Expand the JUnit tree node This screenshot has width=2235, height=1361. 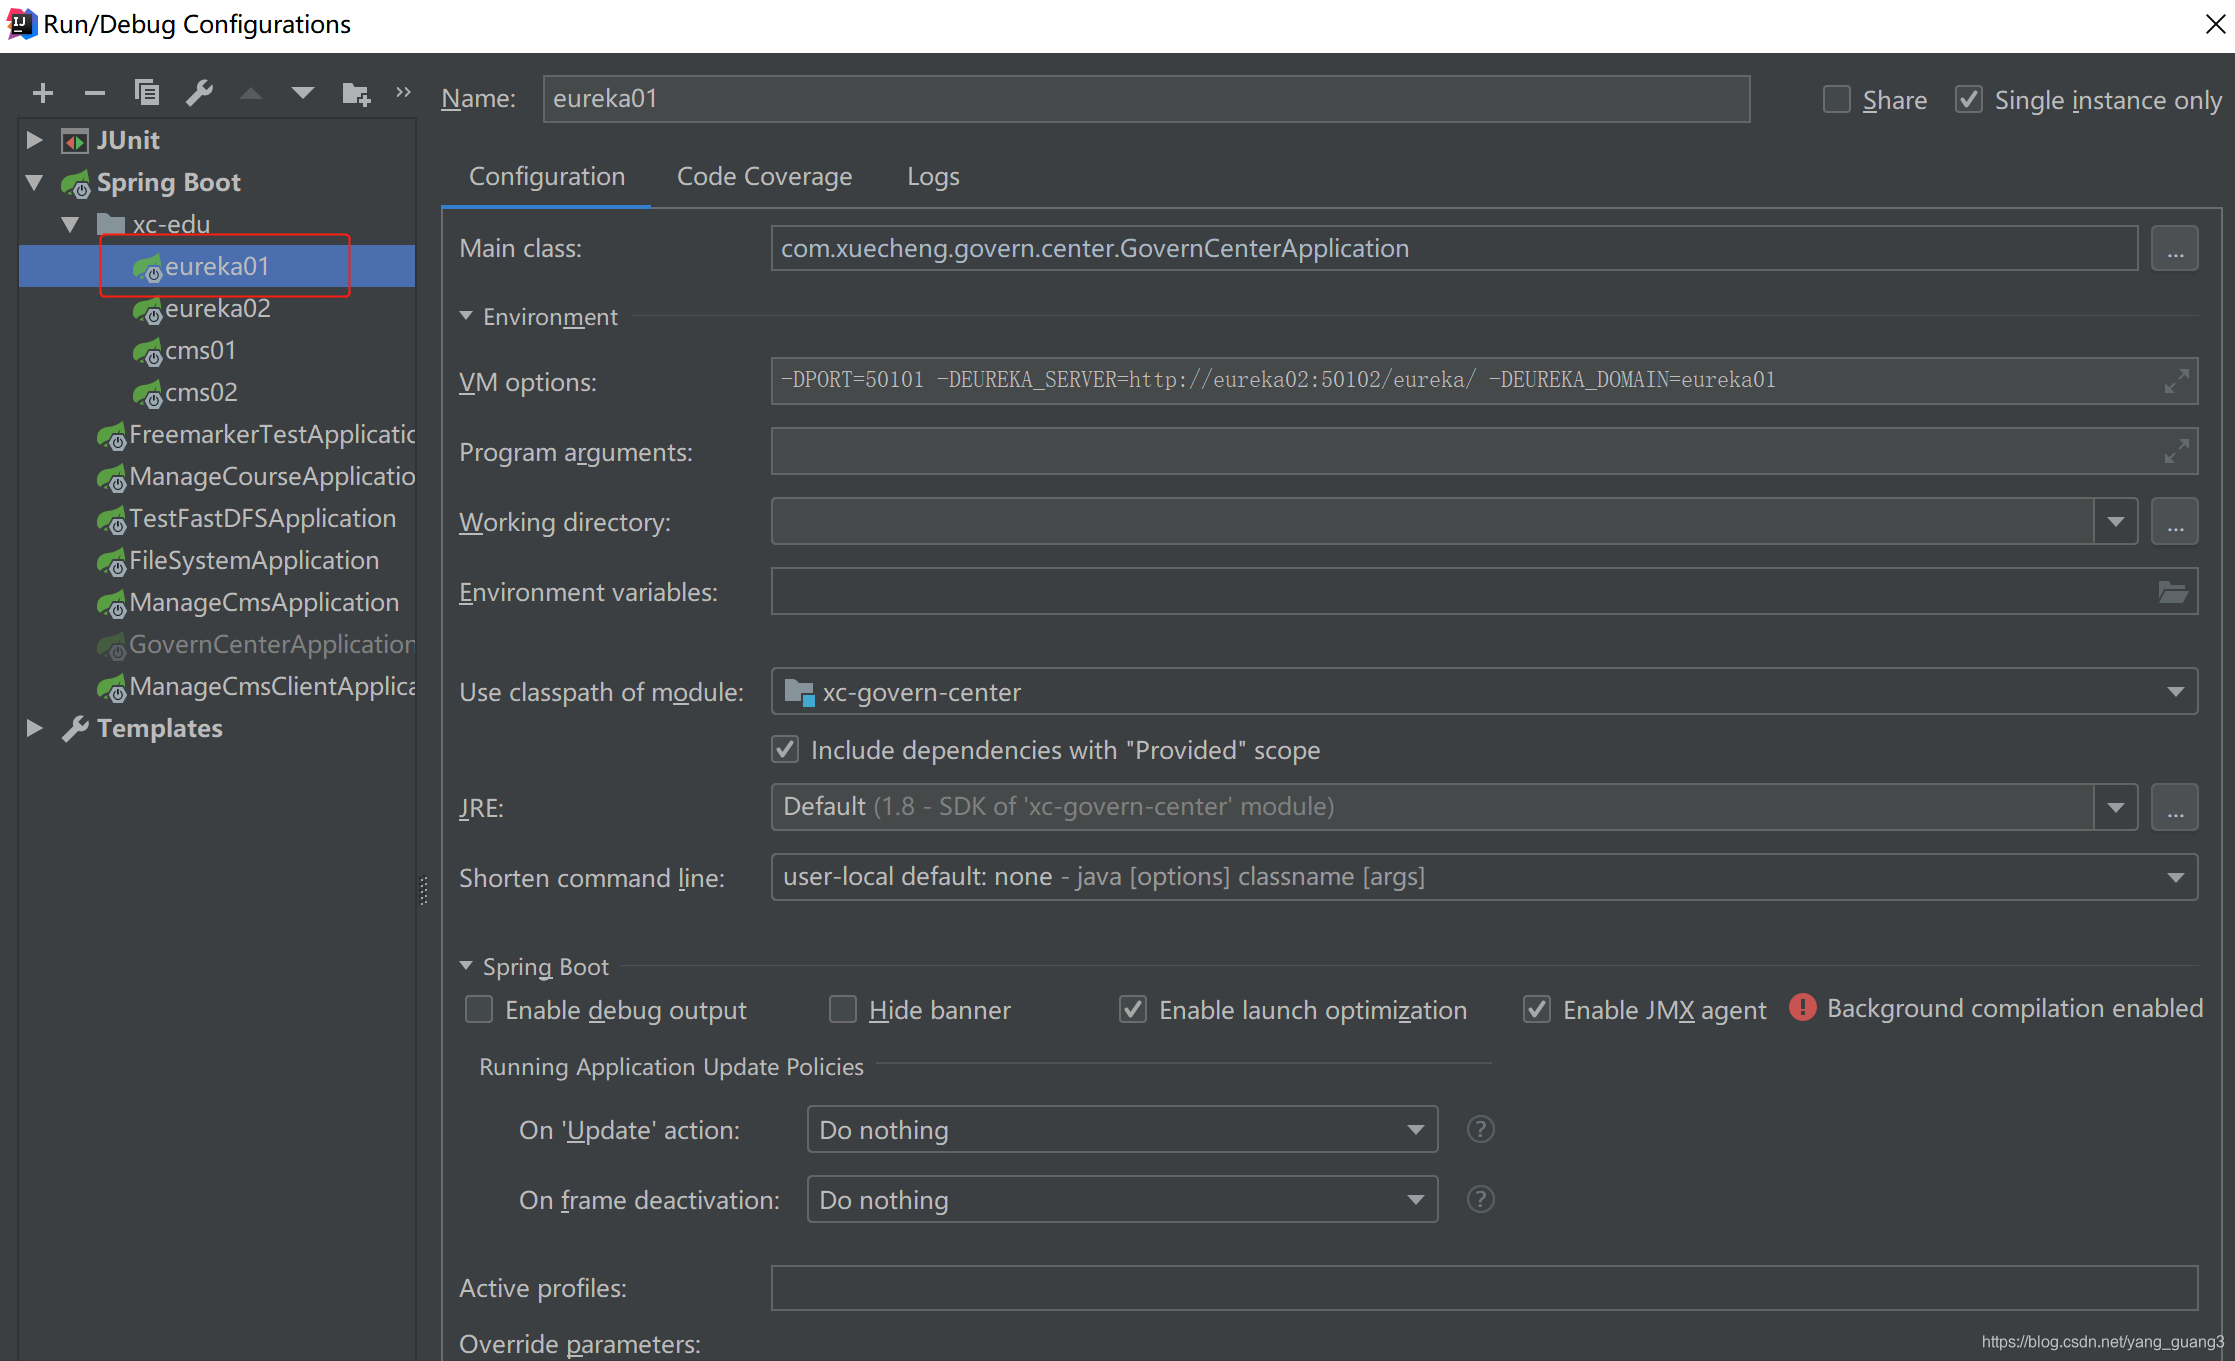point(34,140)
